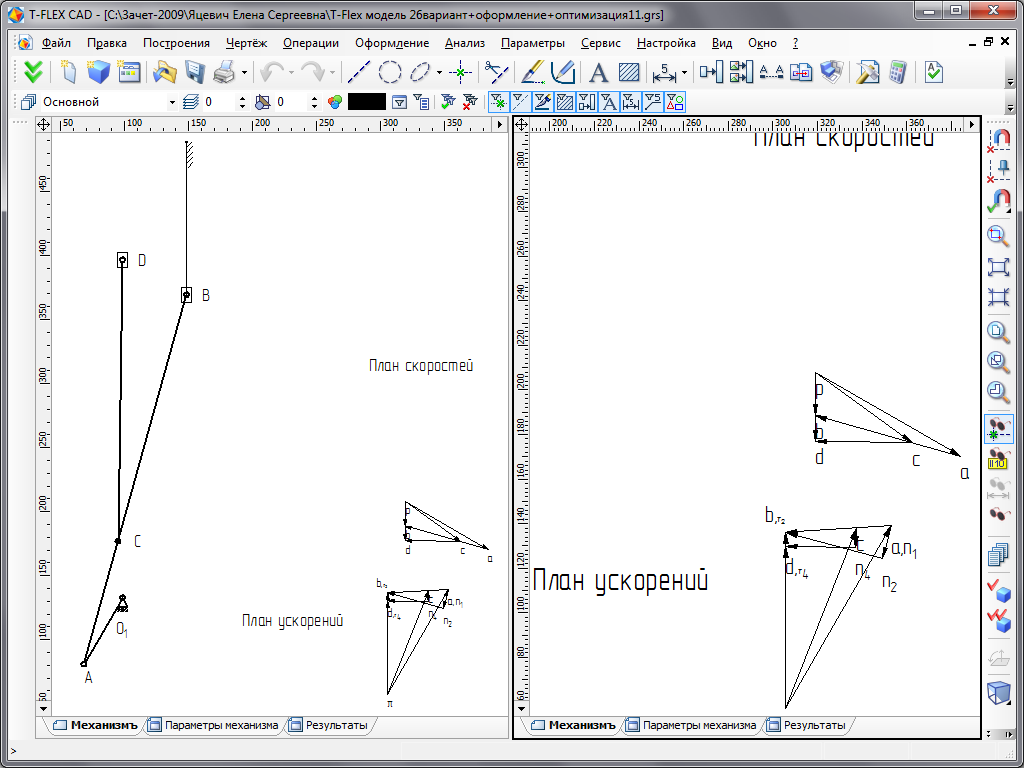Image resolution: width=1024 pixels, height=768 pixels.
Task: Open the color palette (RGB circles) icon
Action: 335,102
